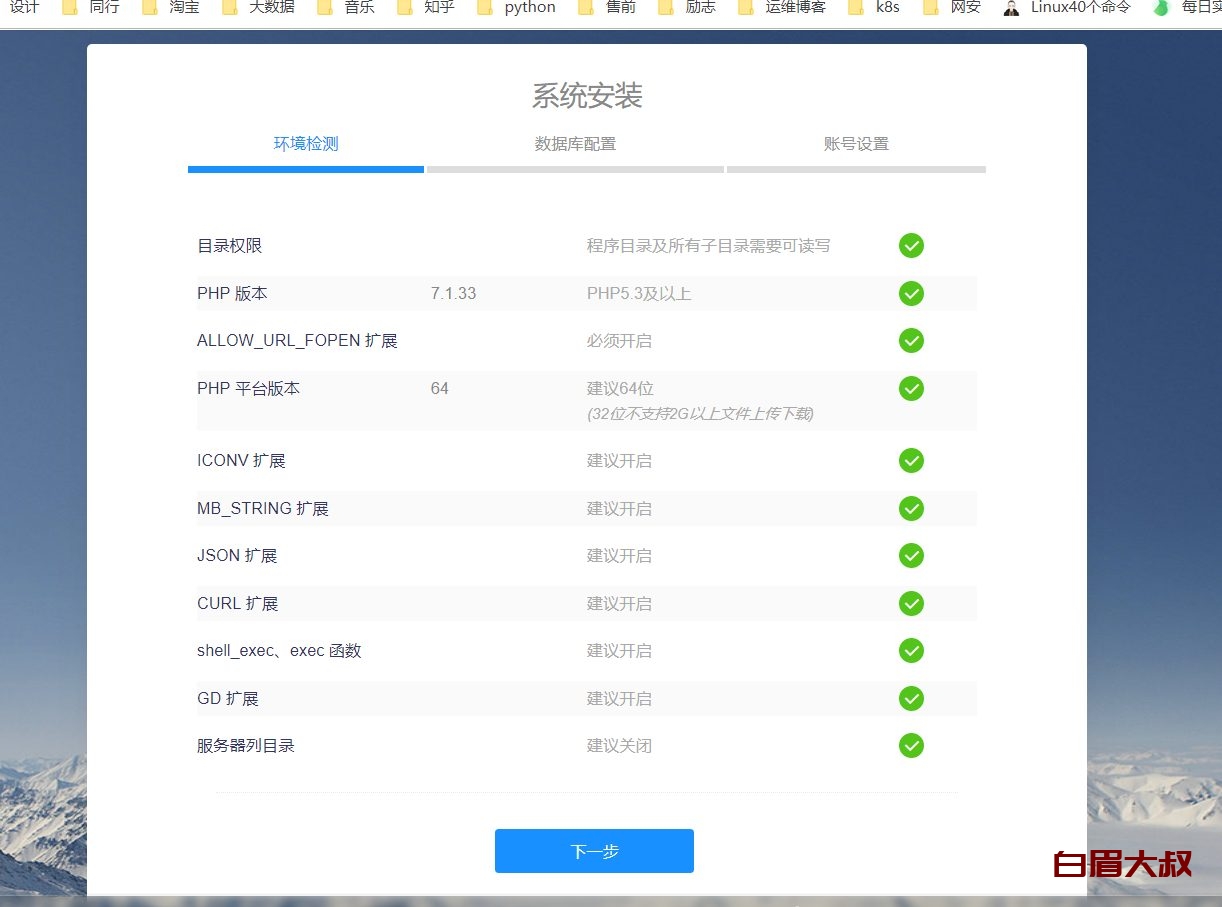Click the text PHP5.3及以上

pos(639,294)
